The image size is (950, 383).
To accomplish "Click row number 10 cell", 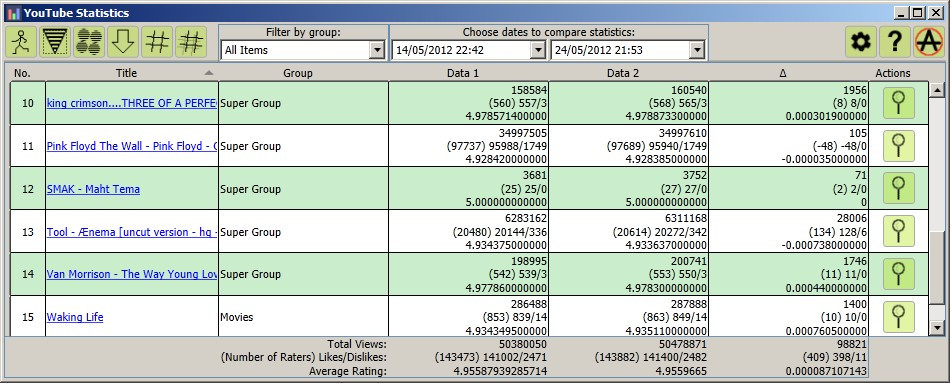I will tap(28, 103).
